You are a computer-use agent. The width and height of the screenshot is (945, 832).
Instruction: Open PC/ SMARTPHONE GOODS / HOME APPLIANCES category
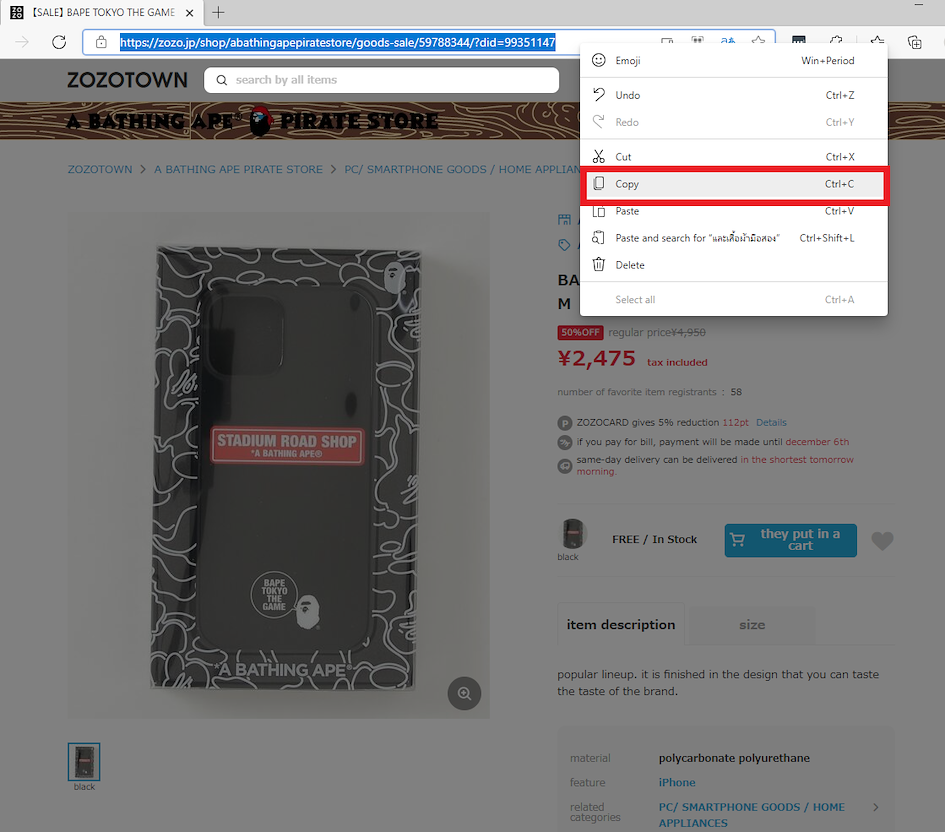click(x=752, y=815)
